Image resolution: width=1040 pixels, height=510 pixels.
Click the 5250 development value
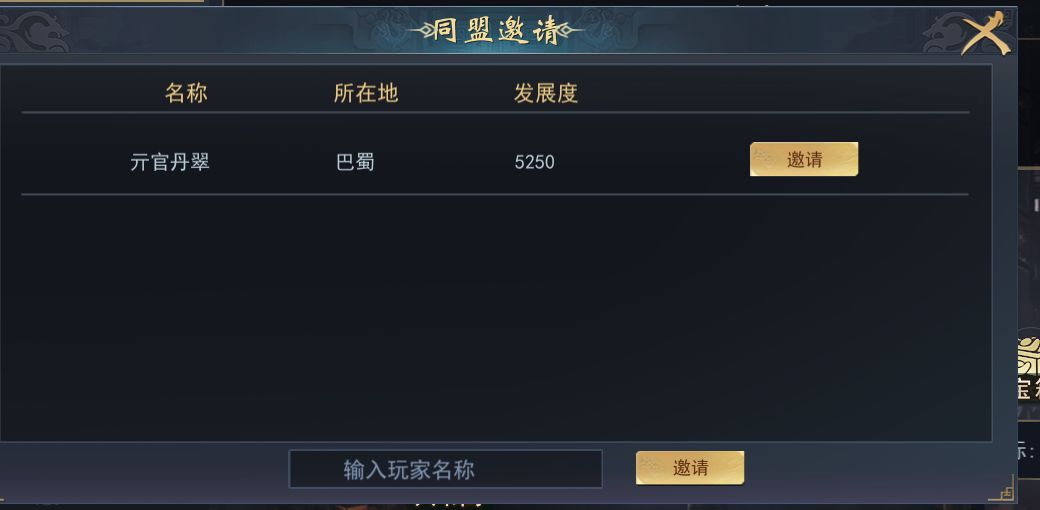point(534,162)
